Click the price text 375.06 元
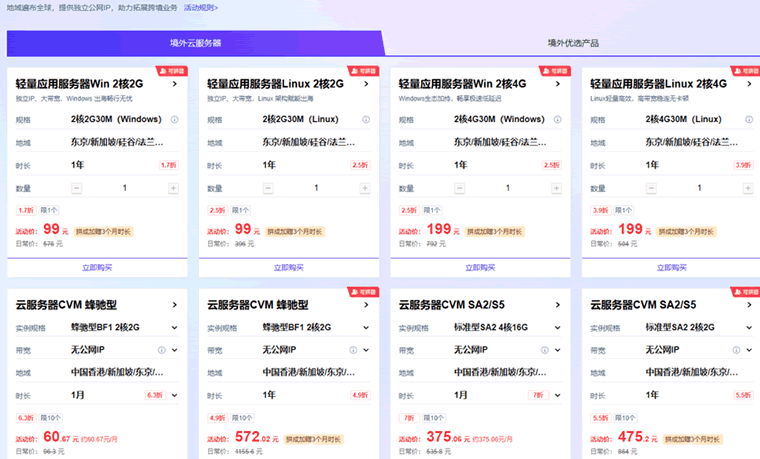Image resolution: width=760 pixels, height=459 pixels. (448, 437)
